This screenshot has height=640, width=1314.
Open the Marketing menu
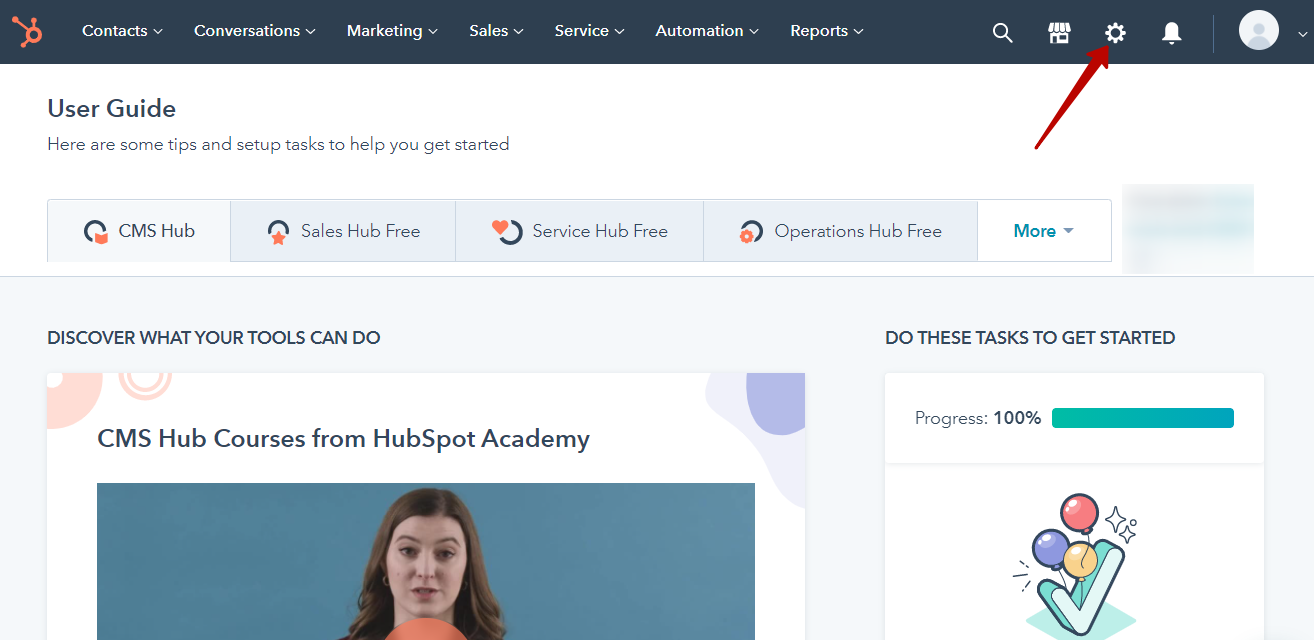click(x=392, y=31)
